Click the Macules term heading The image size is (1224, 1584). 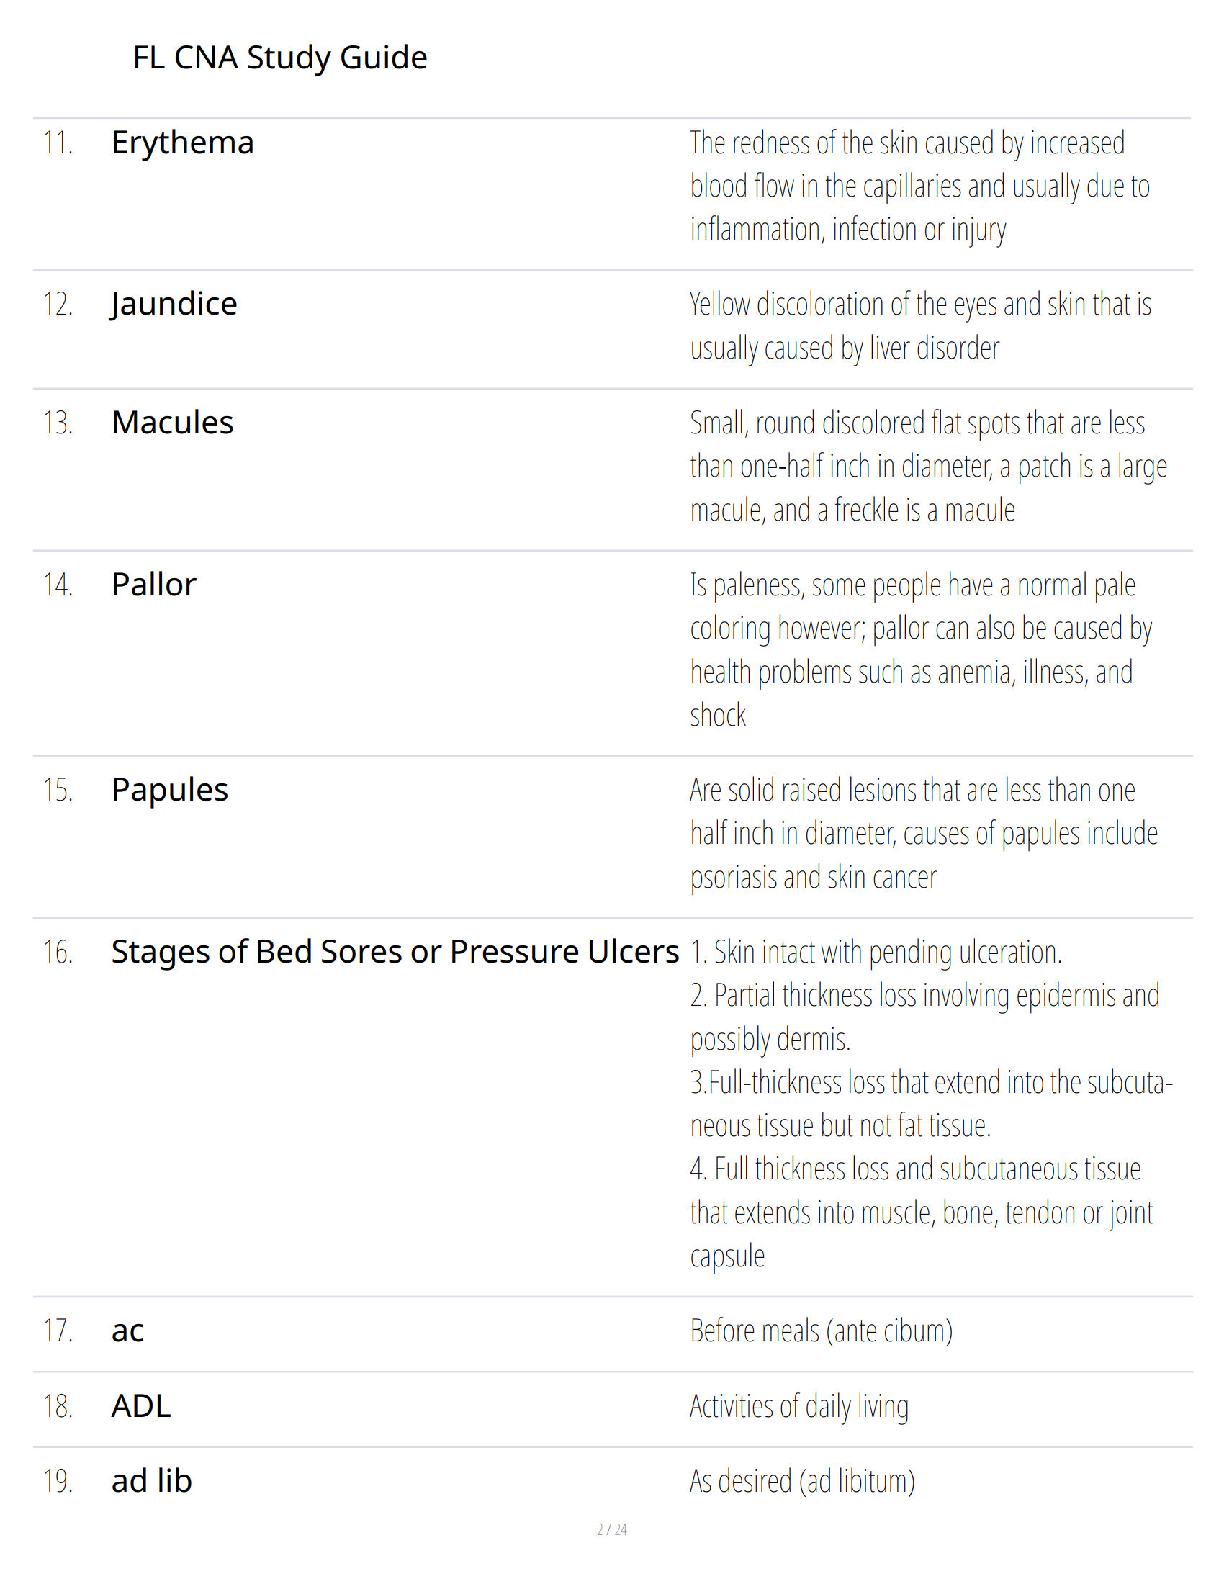click(173, 422)
